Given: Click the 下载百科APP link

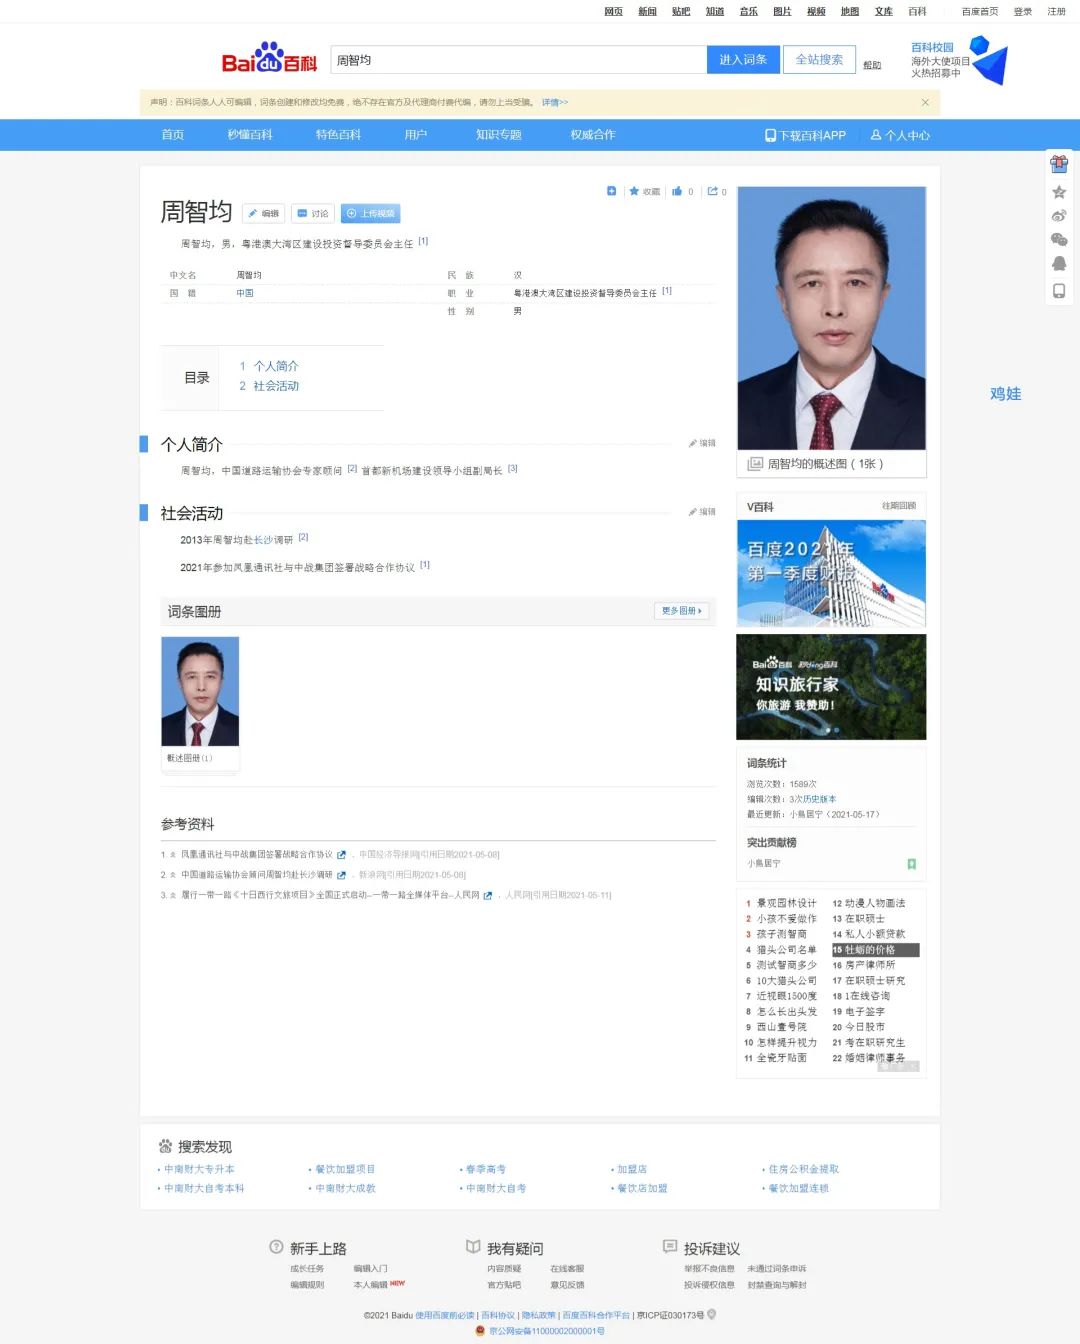Looking at the screenshot, I should coord(805,135).
